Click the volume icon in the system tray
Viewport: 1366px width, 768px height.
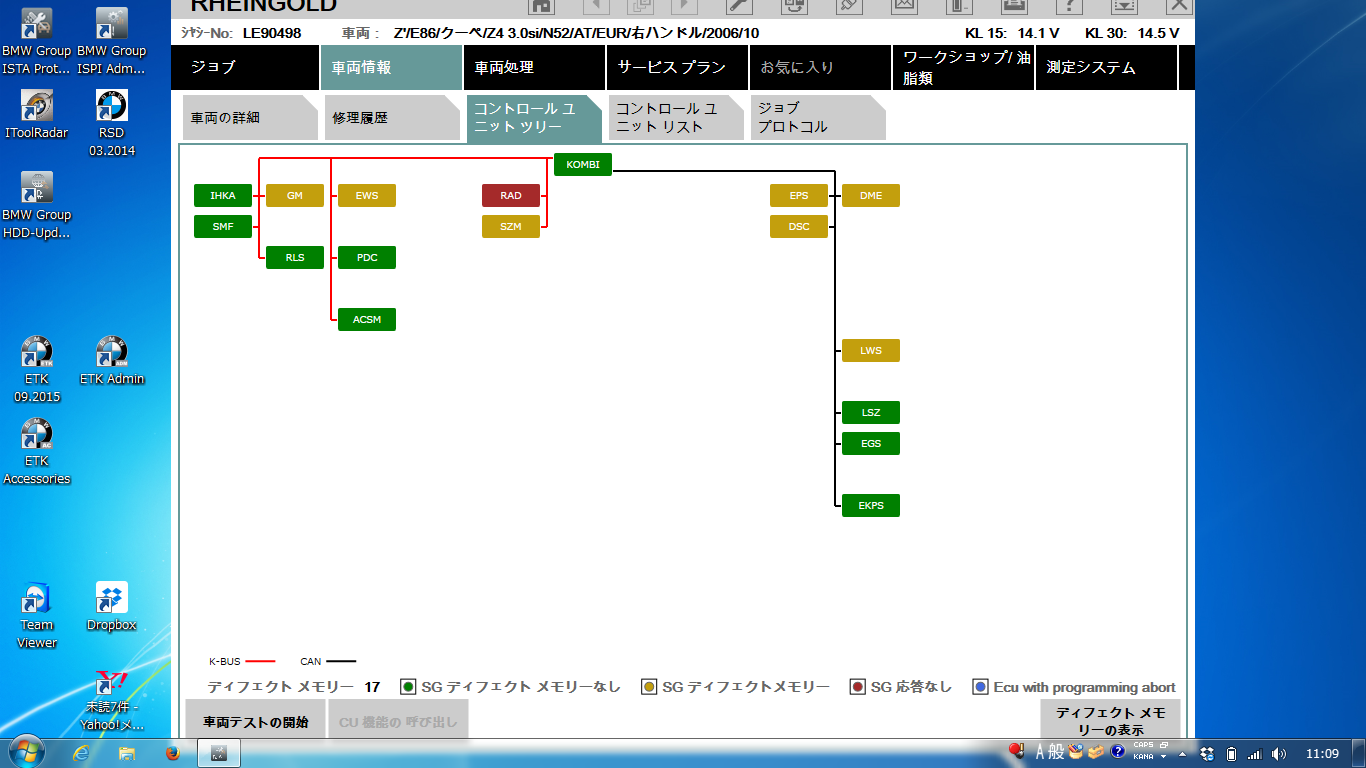1277,753
